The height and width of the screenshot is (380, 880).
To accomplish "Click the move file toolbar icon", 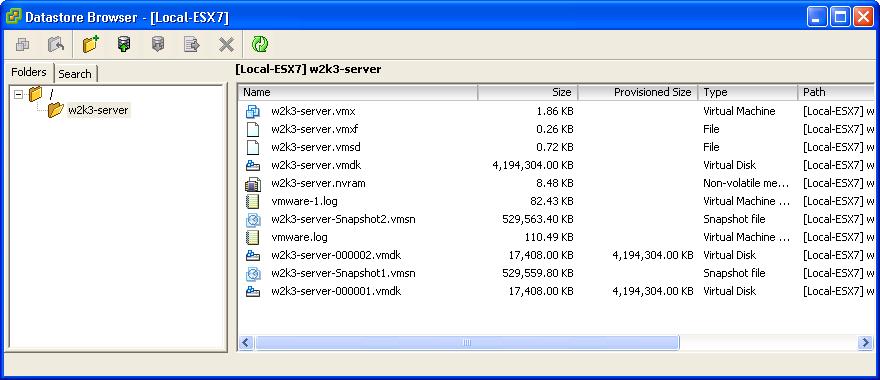I will click(192, 44).
